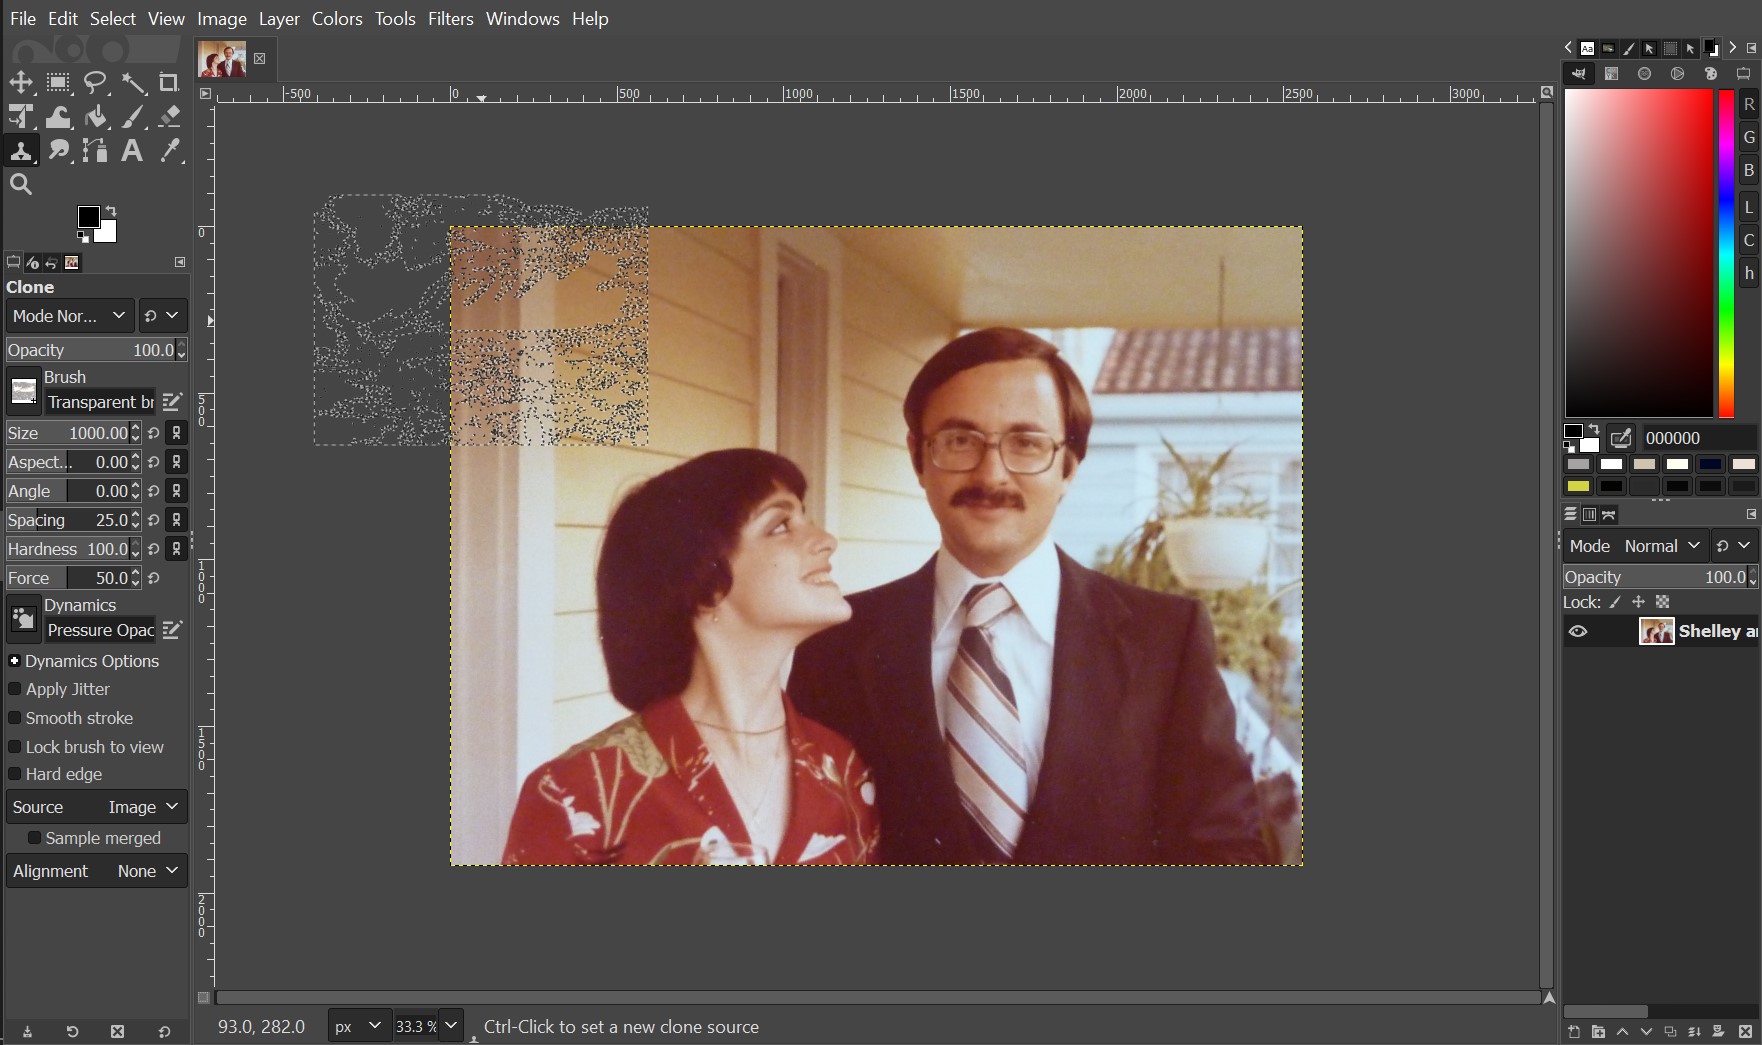
Task: Open the Alignment dropdown
Action: [x=96, y=871]
